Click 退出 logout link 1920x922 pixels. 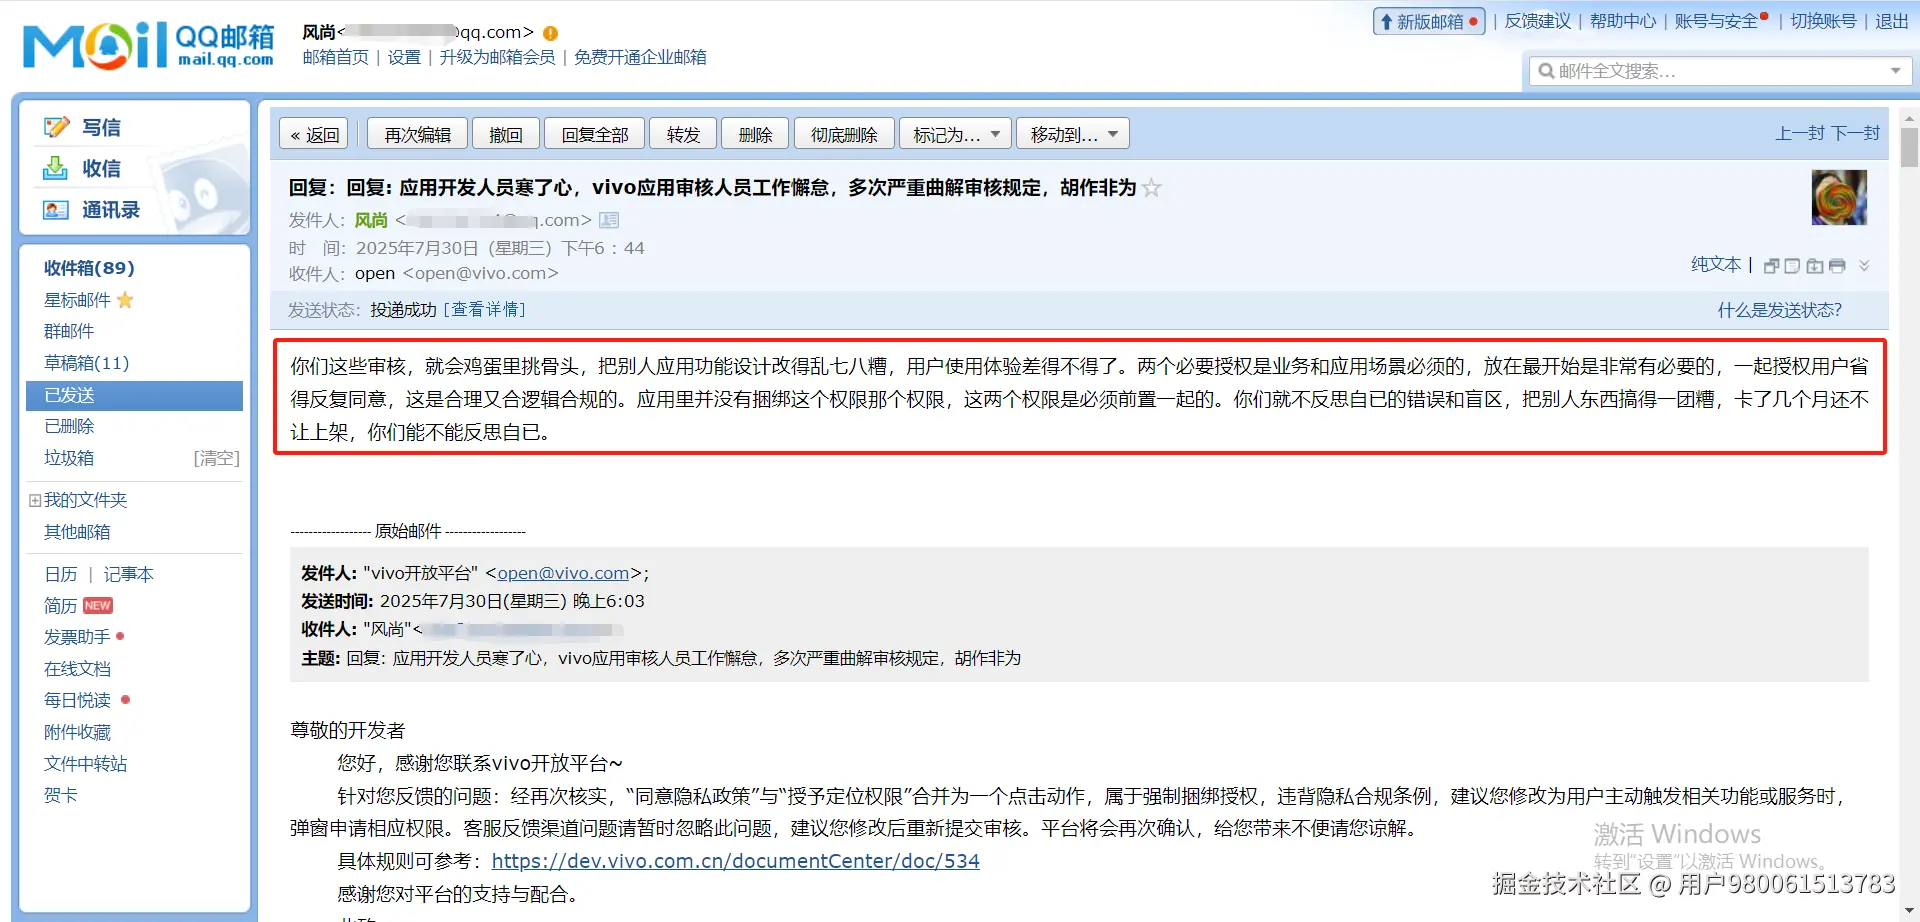(1892, 21)
